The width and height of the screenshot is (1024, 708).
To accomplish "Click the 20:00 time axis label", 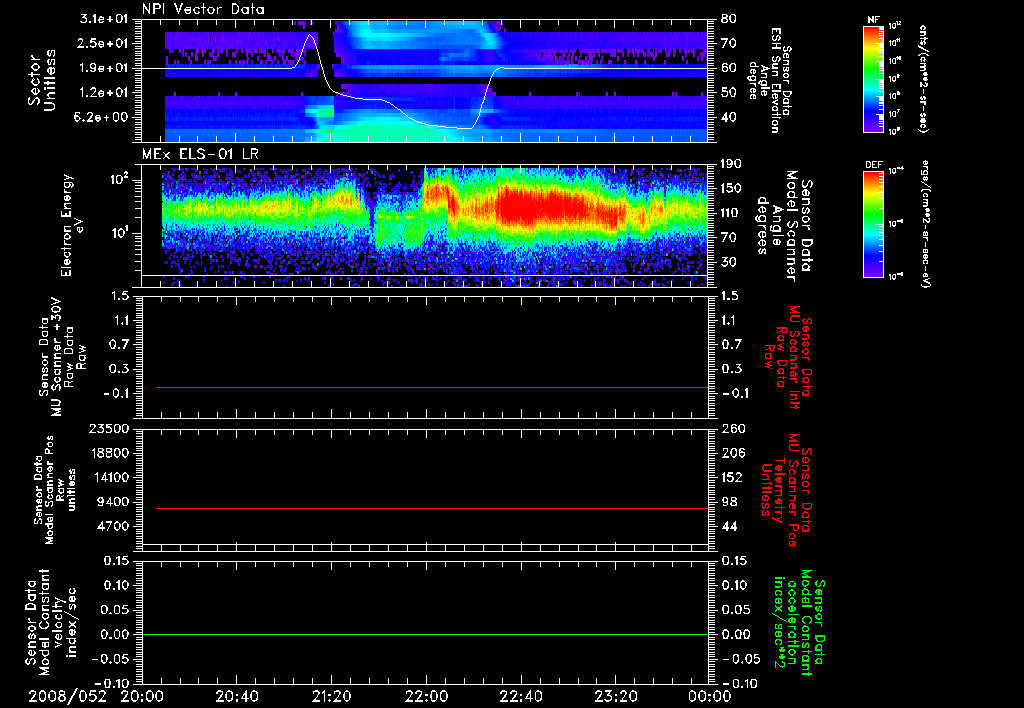I will click(142, 696).
